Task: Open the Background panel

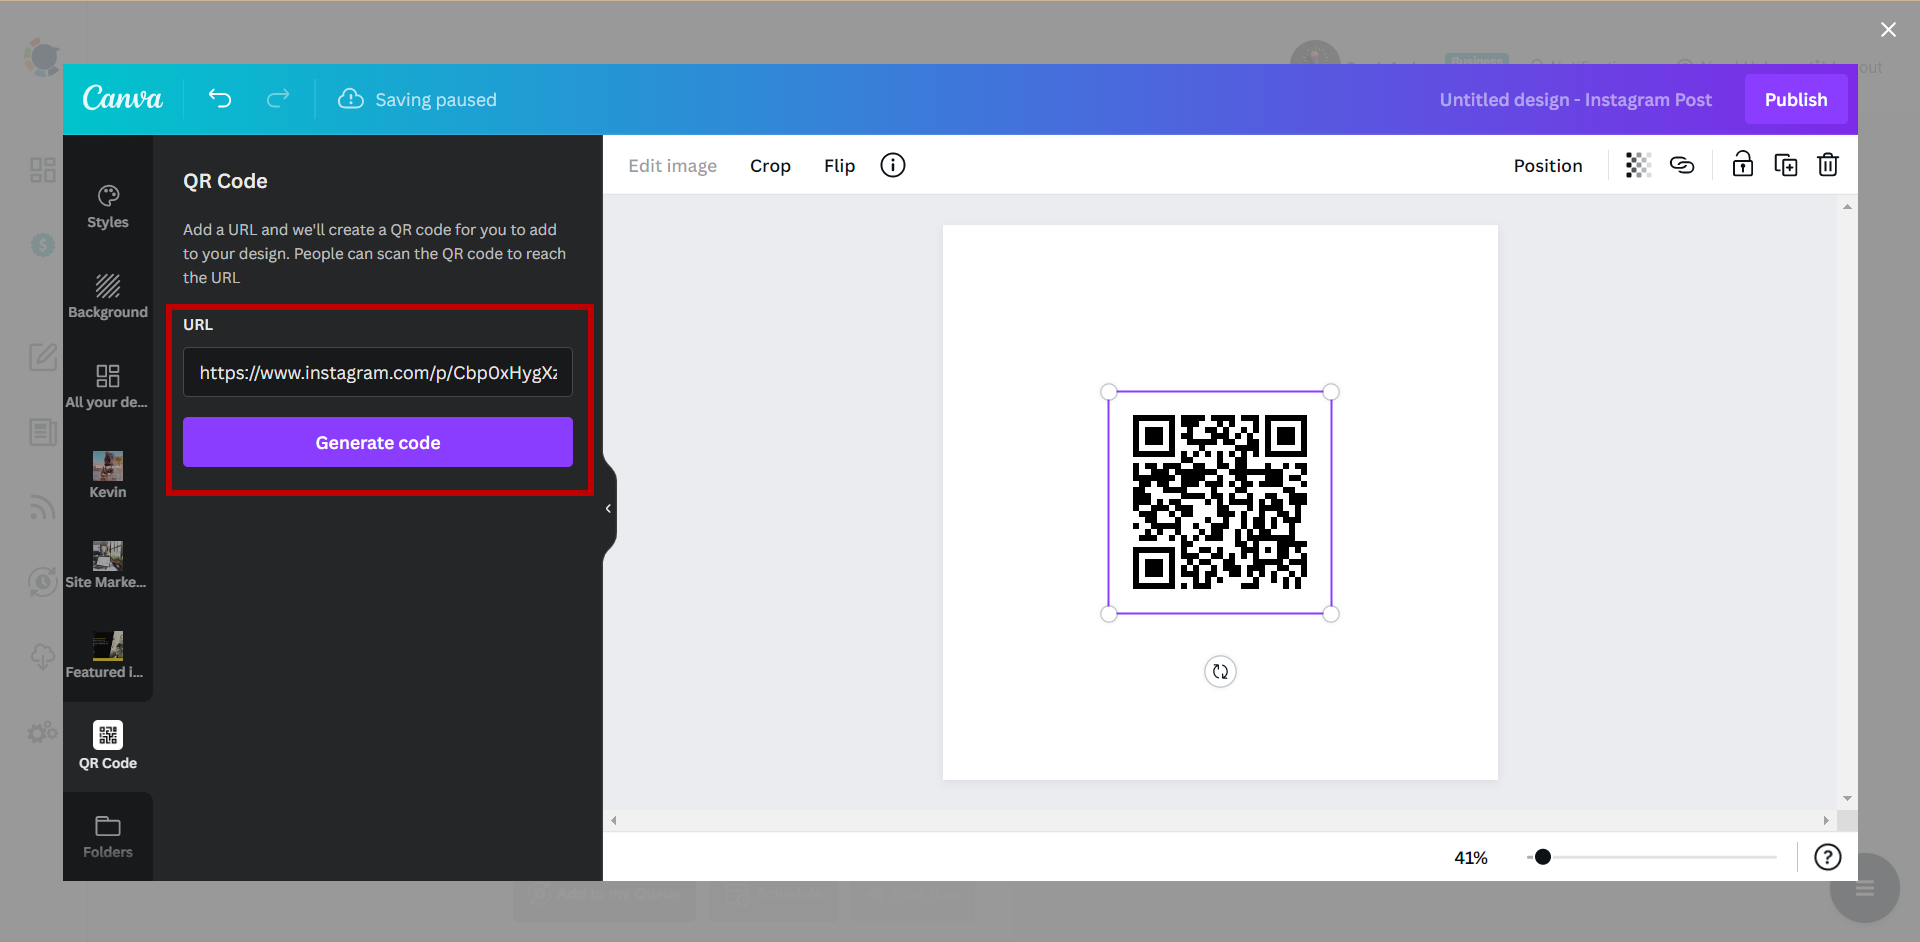Action: click(x=108, y=296)
